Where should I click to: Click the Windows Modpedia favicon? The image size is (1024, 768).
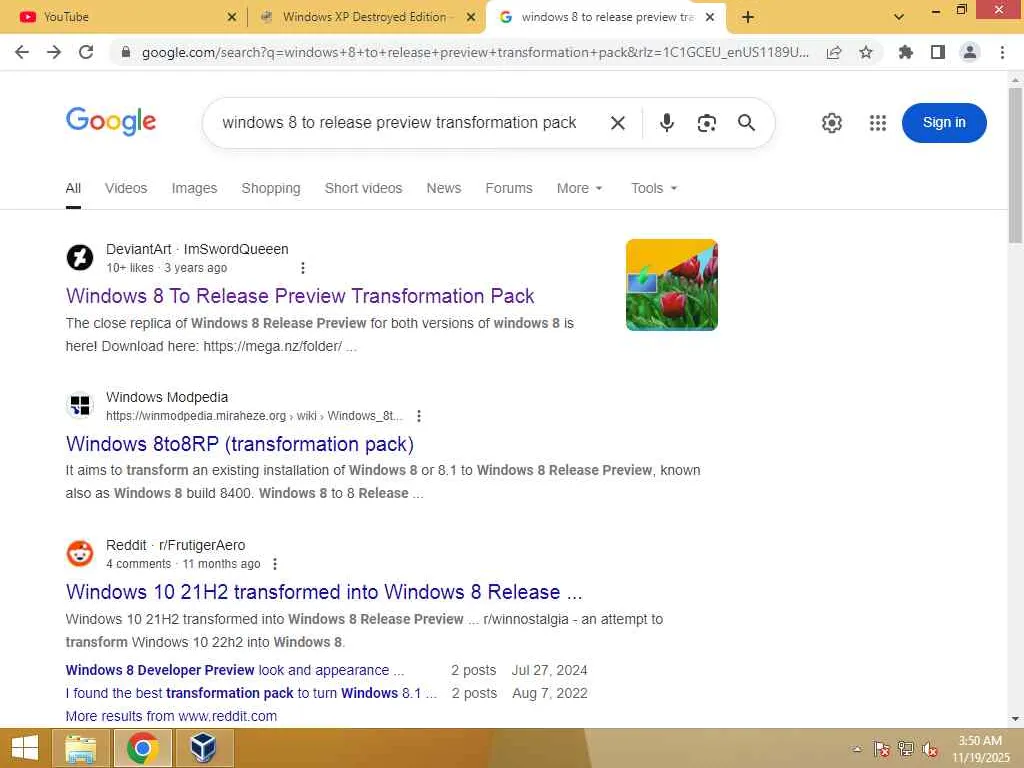pyautogui.click(x=80, y=406)
